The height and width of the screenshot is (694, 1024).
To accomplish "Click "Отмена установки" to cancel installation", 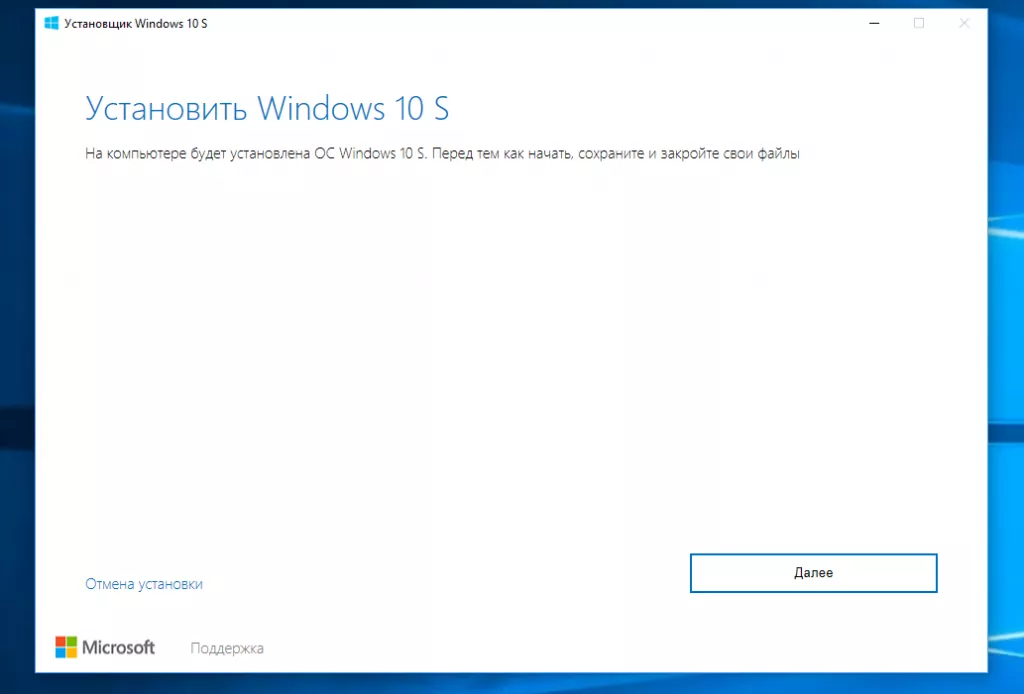I will [144, 583].
